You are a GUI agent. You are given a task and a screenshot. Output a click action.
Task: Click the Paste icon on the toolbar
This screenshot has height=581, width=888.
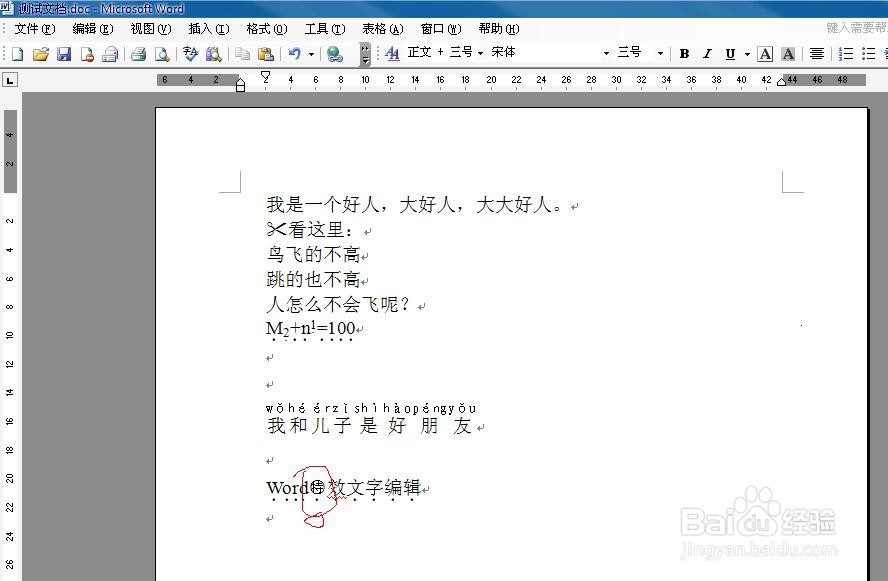[x=265, y=54]
